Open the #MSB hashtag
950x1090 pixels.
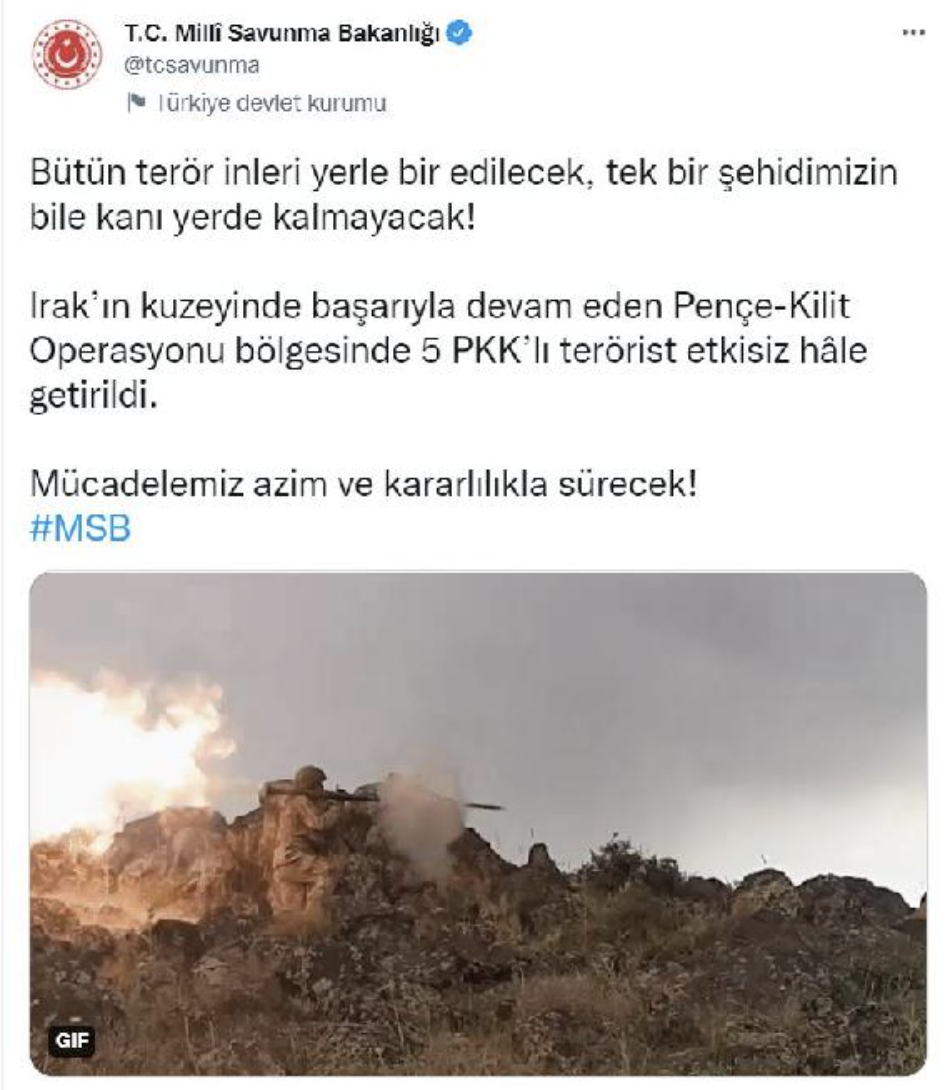pyautogui.click(x=81, y=528)
